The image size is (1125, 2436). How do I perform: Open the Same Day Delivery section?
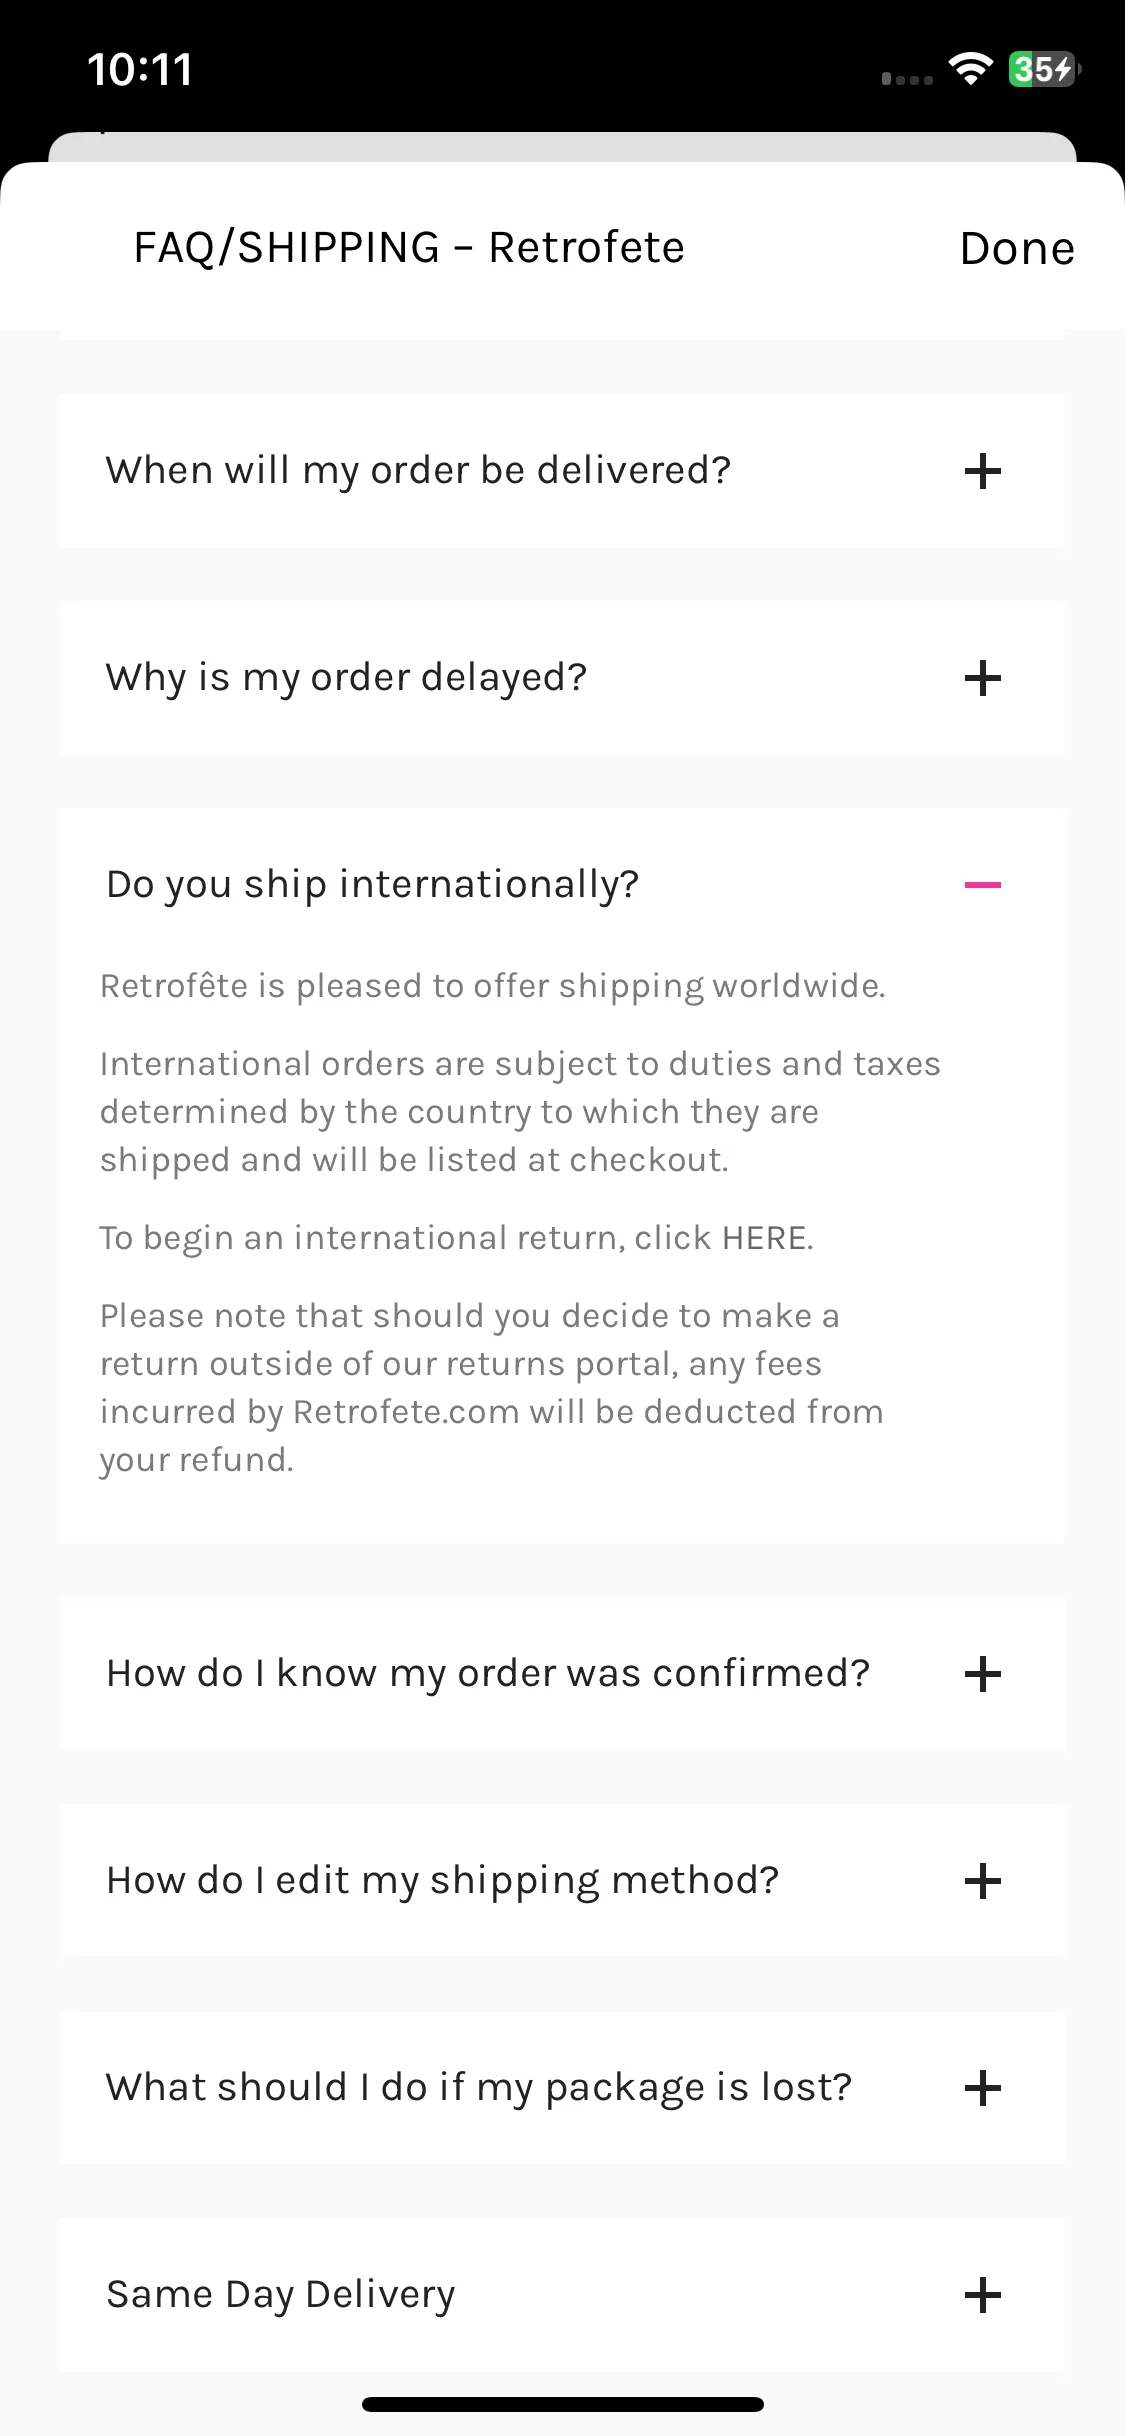coord(562,2294)
